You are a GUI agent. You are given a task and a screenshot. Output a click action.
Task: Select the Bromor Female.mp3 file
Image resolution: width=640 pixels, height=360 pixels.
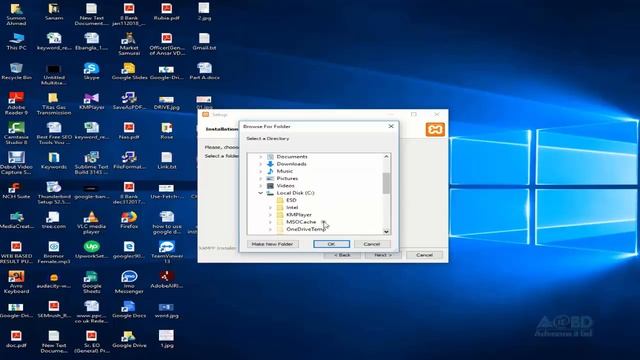click(54, 253)
